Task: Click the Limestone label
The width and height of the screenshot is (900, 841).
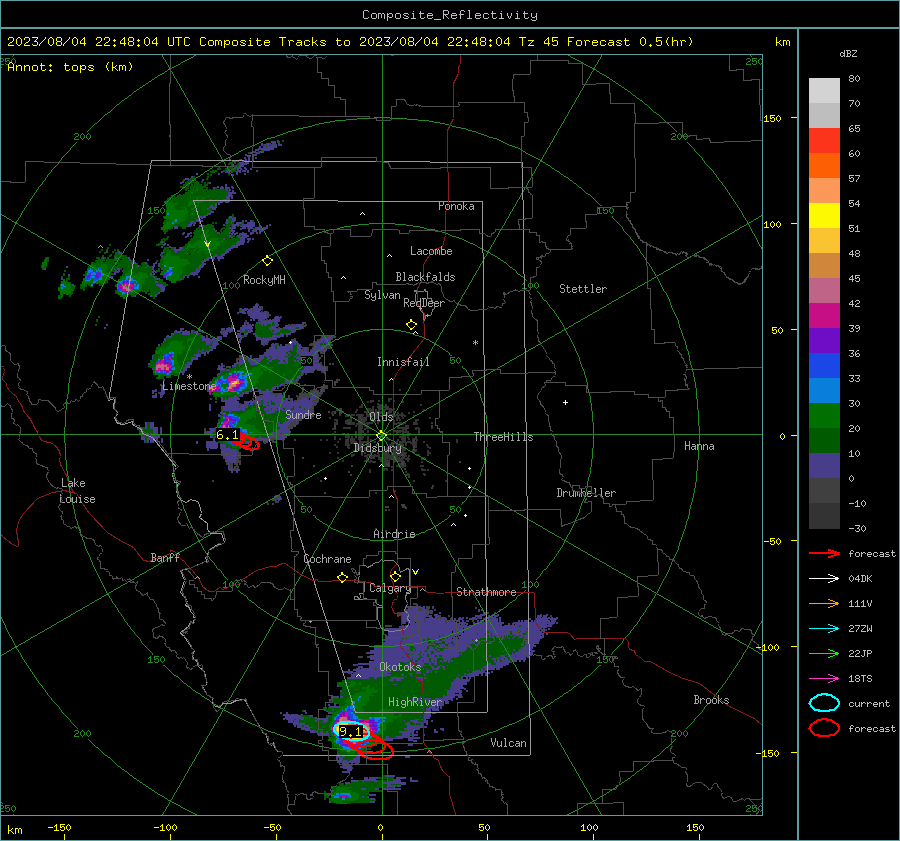Action: pyautogui.click(x=189, y=386)
